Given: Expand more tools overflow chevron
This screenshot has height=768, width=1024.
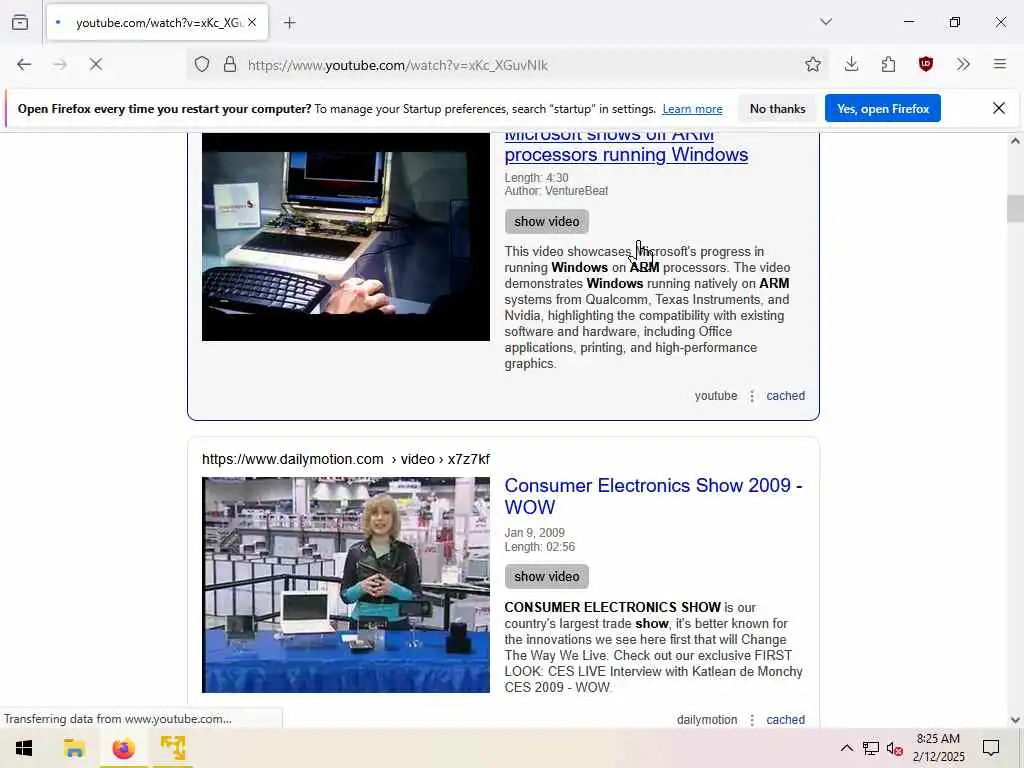Looking at the screenshot, I should [x=963, y=64].
